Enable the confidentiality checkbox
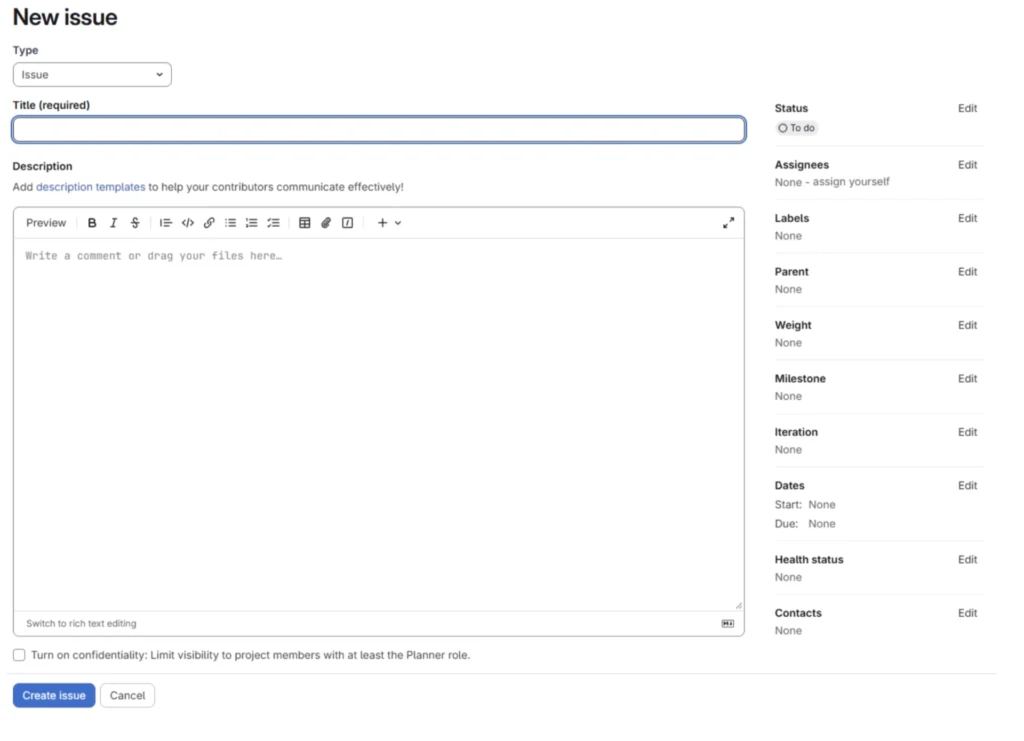This screenshot has height=741, width=1024. [19, 655]
